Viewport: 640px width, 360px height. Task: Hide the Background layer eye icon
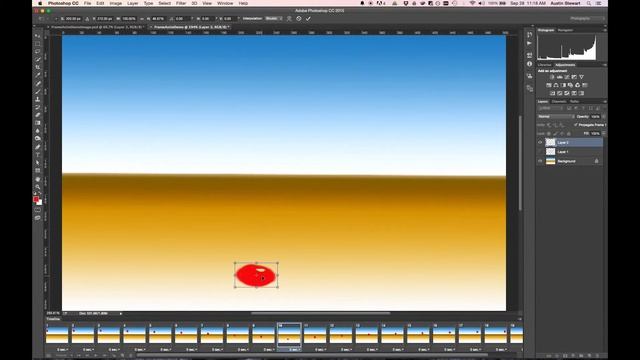540,161
